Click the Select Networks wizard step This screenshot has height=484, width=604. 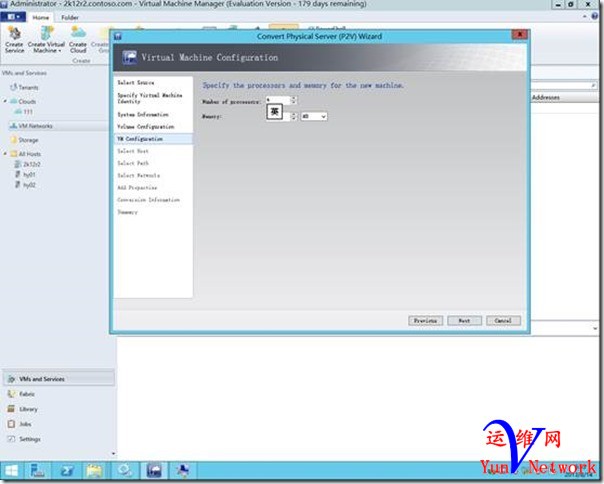[138, 175]
